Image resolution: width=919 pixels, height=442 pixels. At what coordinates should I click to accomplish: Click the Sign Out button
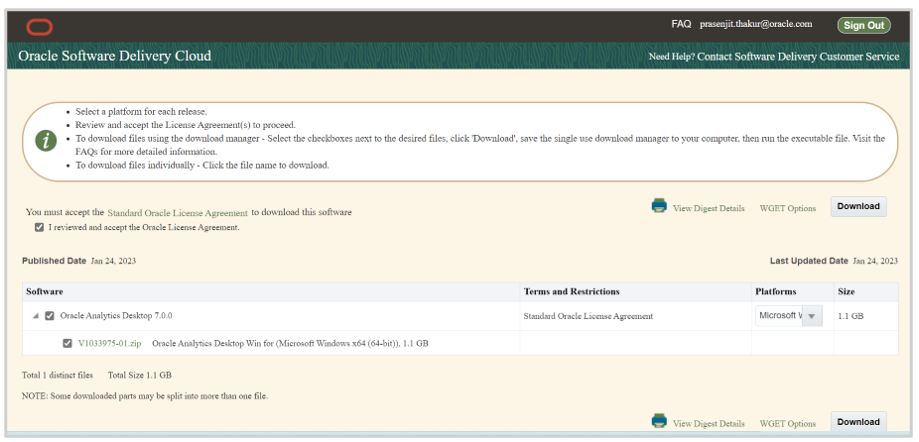pyautogui.click(x=864, y=25)
